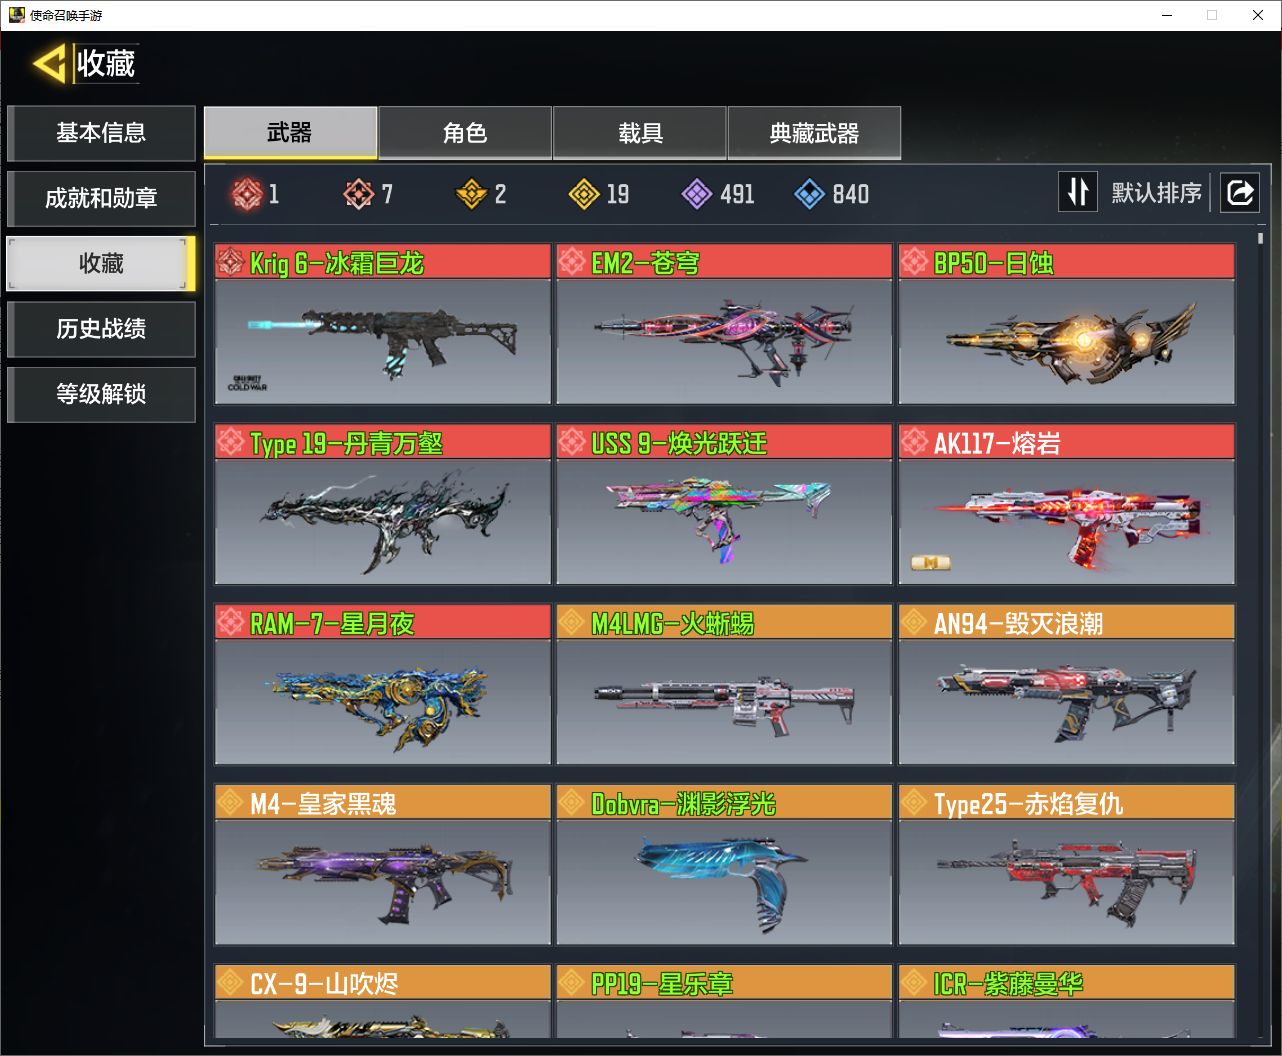Select the M4LMG-火蜥蜴 weapon image

tap(724, 702)
